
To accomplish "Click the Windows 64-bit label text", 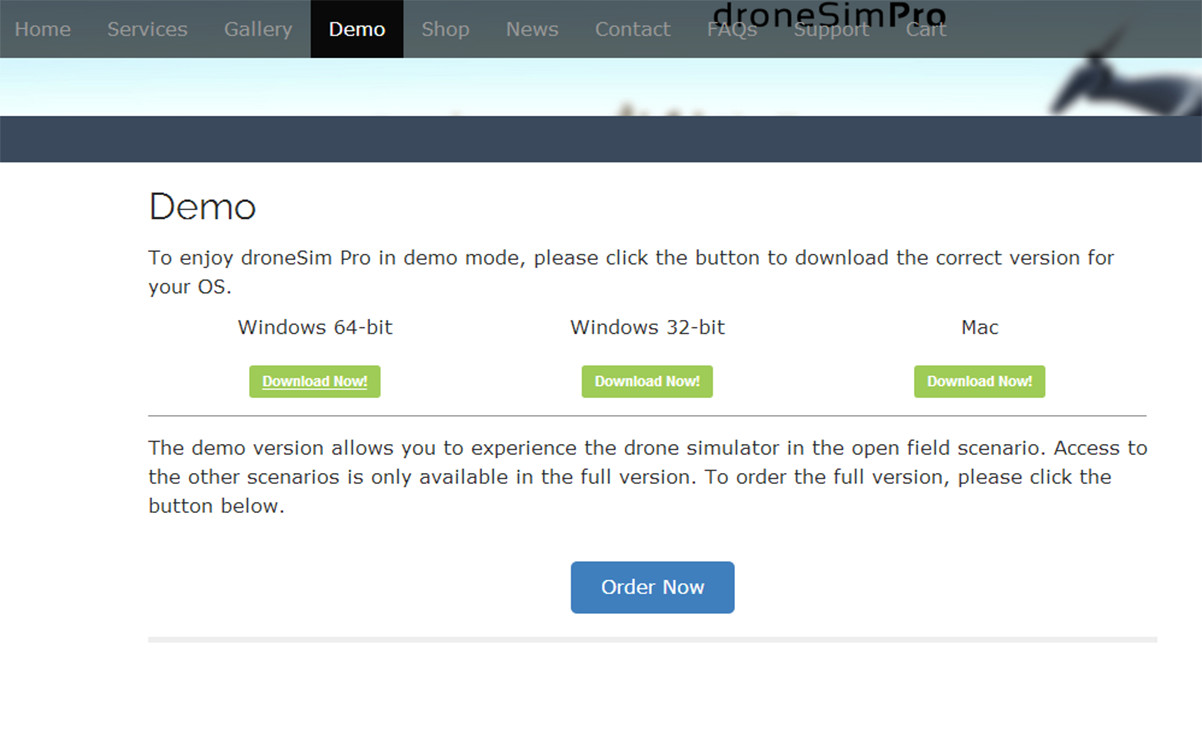I will [315, 327].
